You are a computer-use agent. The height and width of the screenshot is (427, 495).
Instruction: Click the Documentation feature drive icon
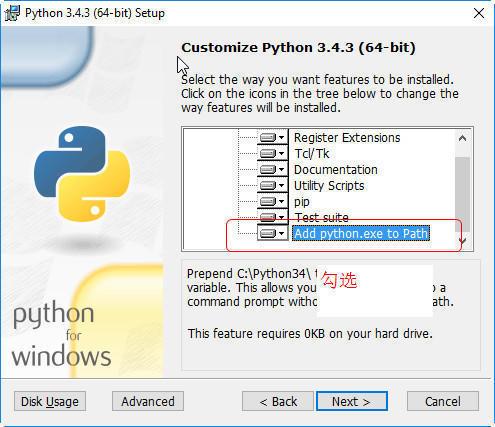(x=272, y=169)
